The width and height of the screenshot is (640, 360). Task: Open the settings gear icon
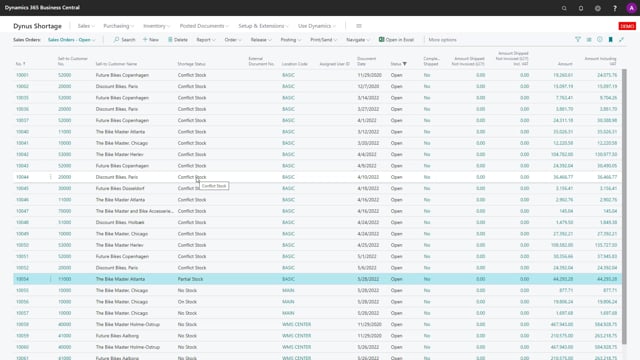point(598,8)
